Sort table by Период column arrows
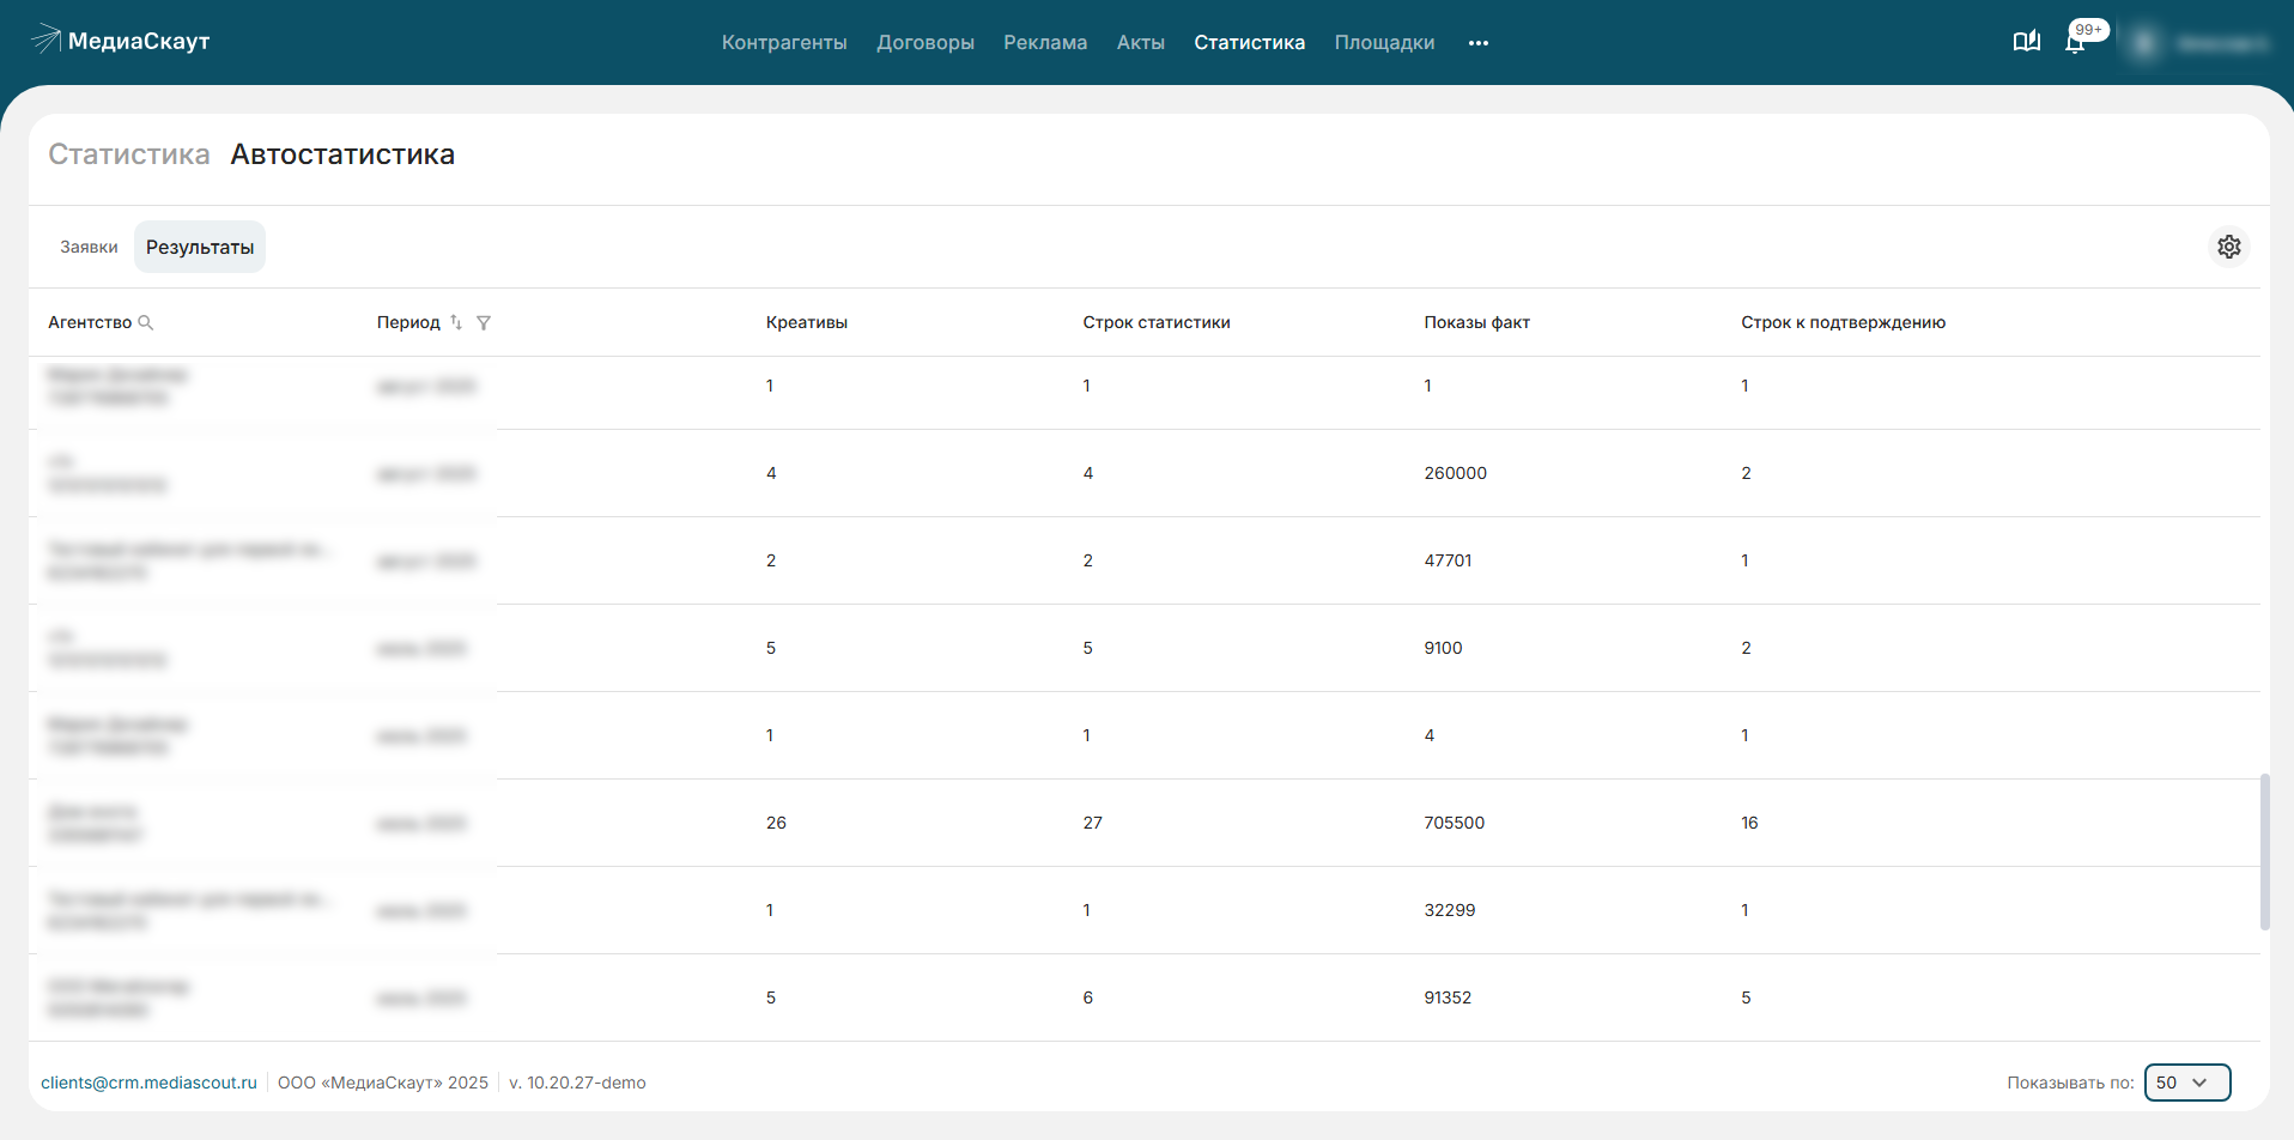 [x=456, y=322]
